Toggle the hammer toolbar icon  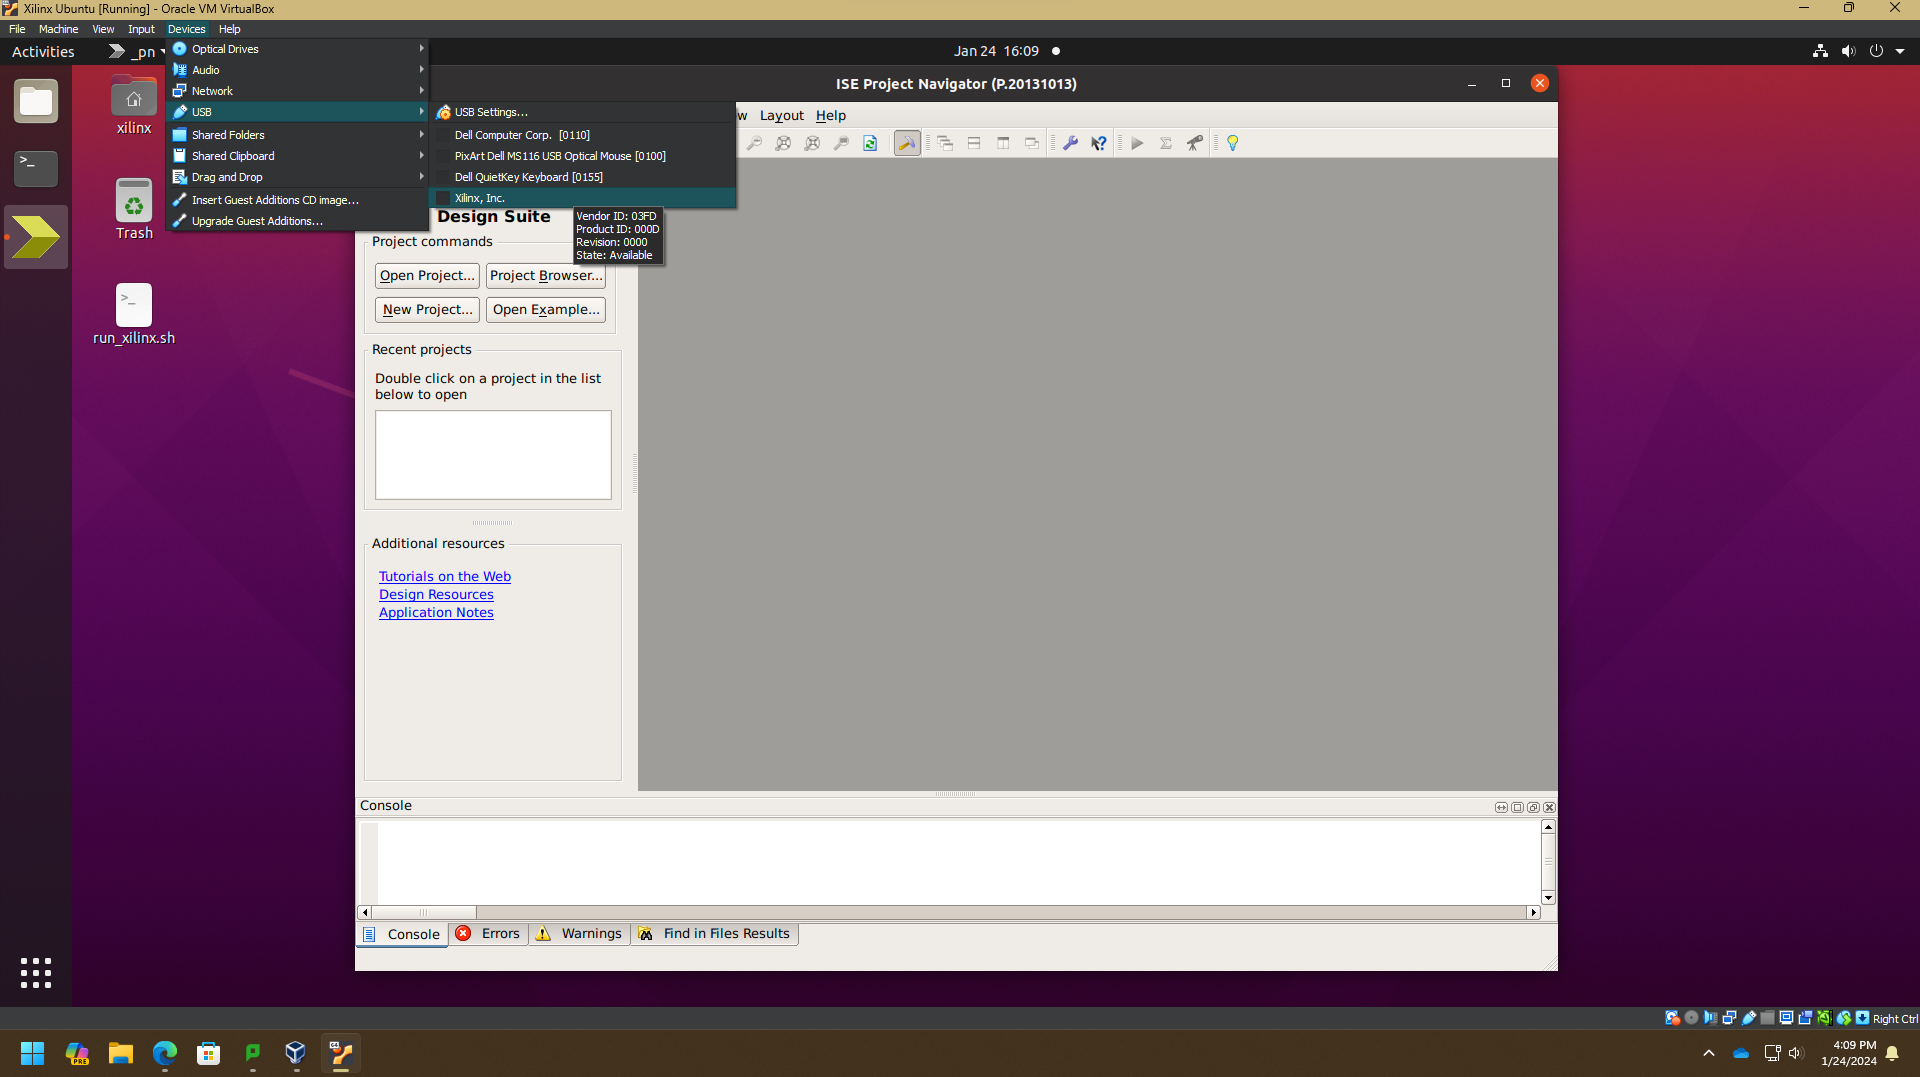tap(907, 143)
